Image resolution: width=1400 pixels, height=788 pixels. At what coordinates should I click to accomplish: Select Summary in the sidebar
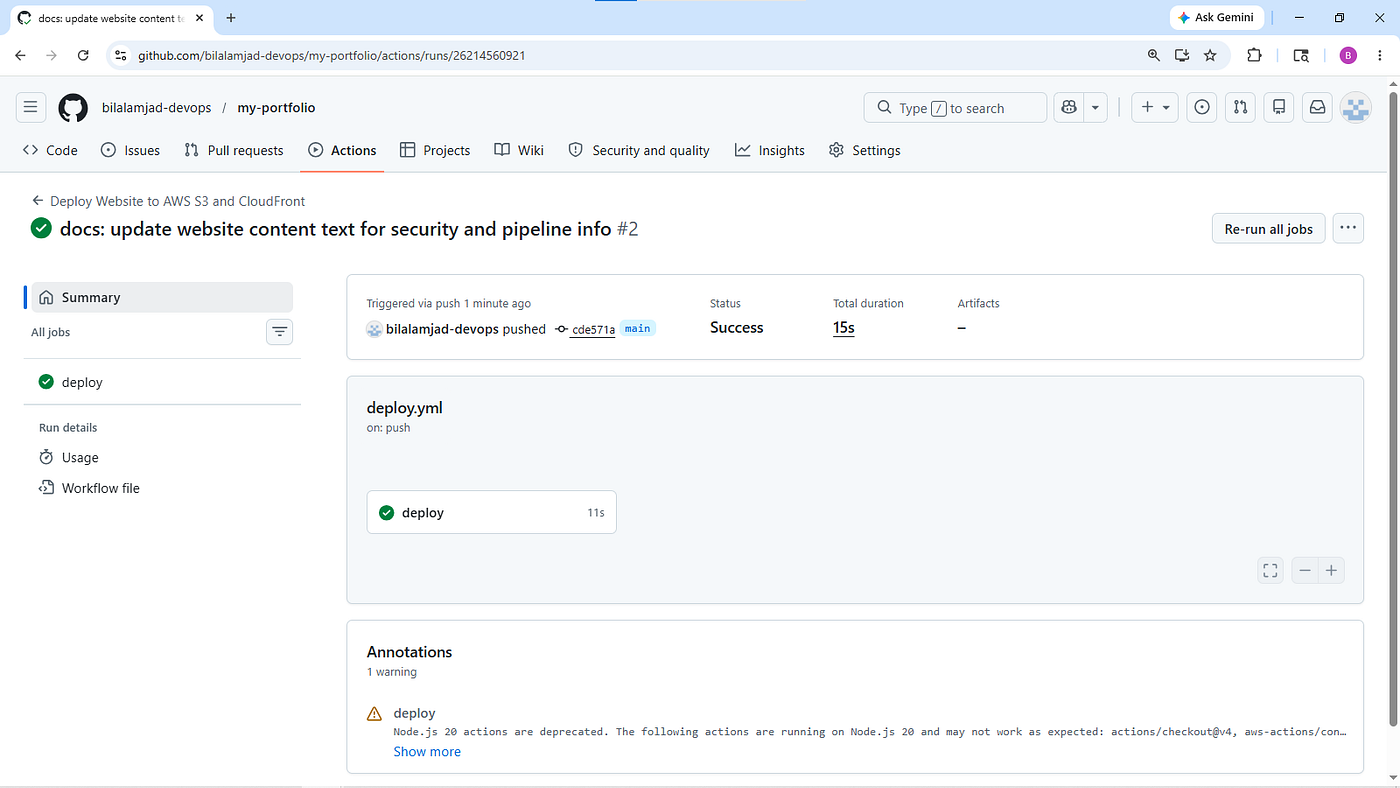point(162,297)
